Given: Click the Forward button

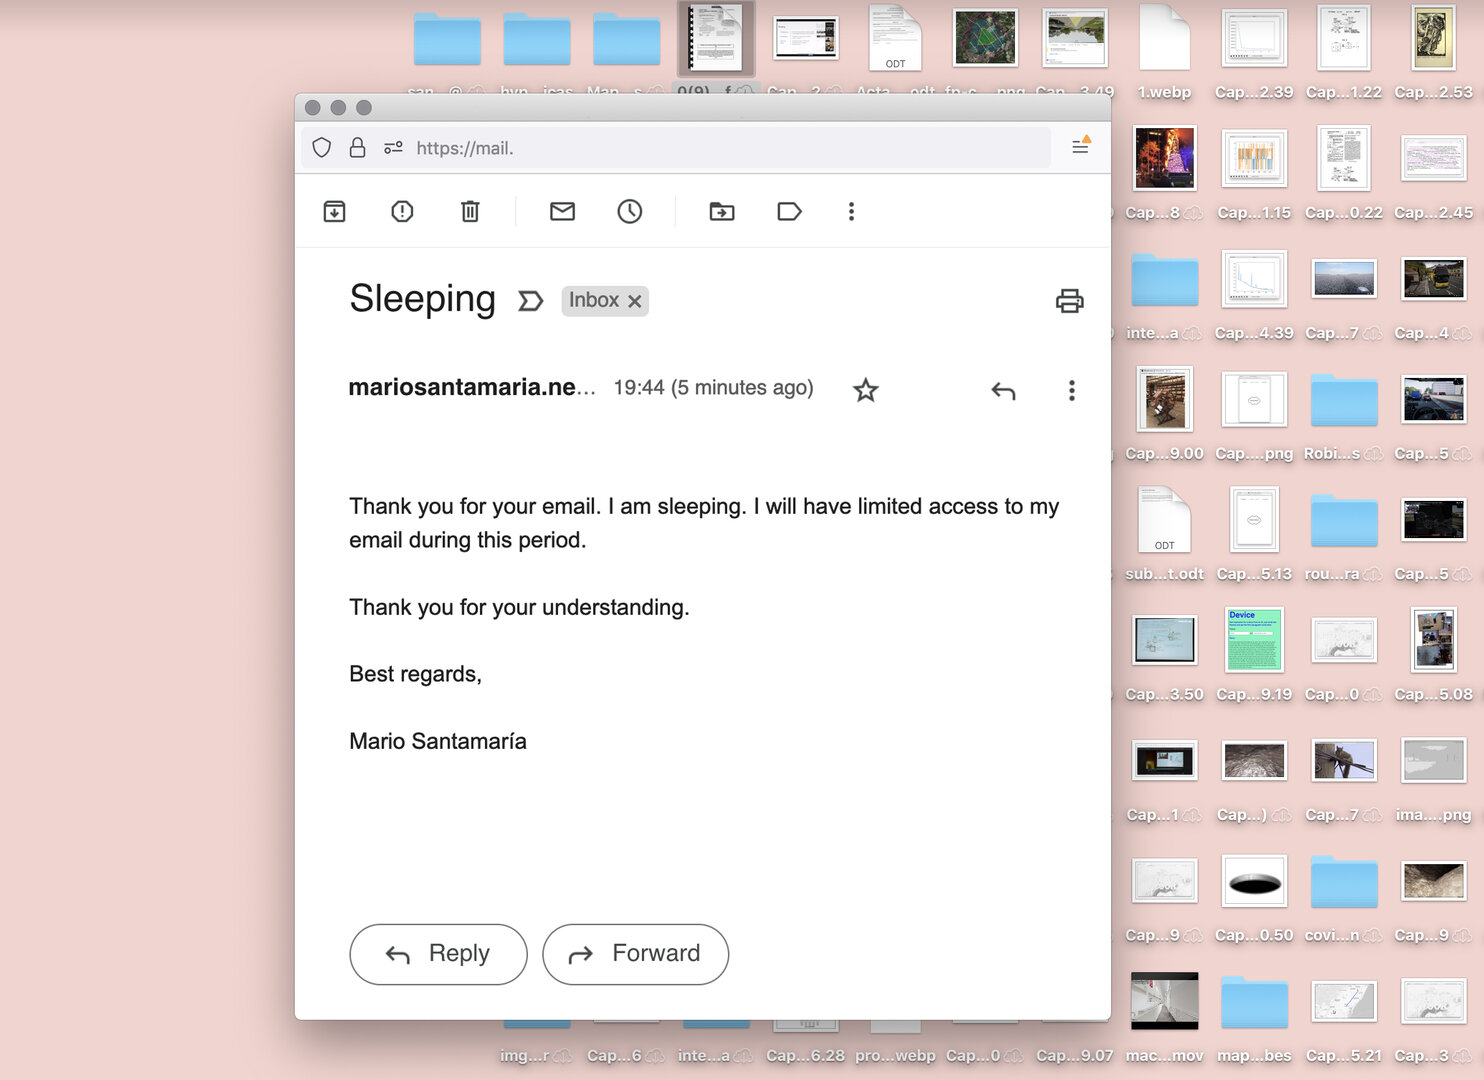Looking at the screenshot, I should pyautogui.click(x=635, y=954).
